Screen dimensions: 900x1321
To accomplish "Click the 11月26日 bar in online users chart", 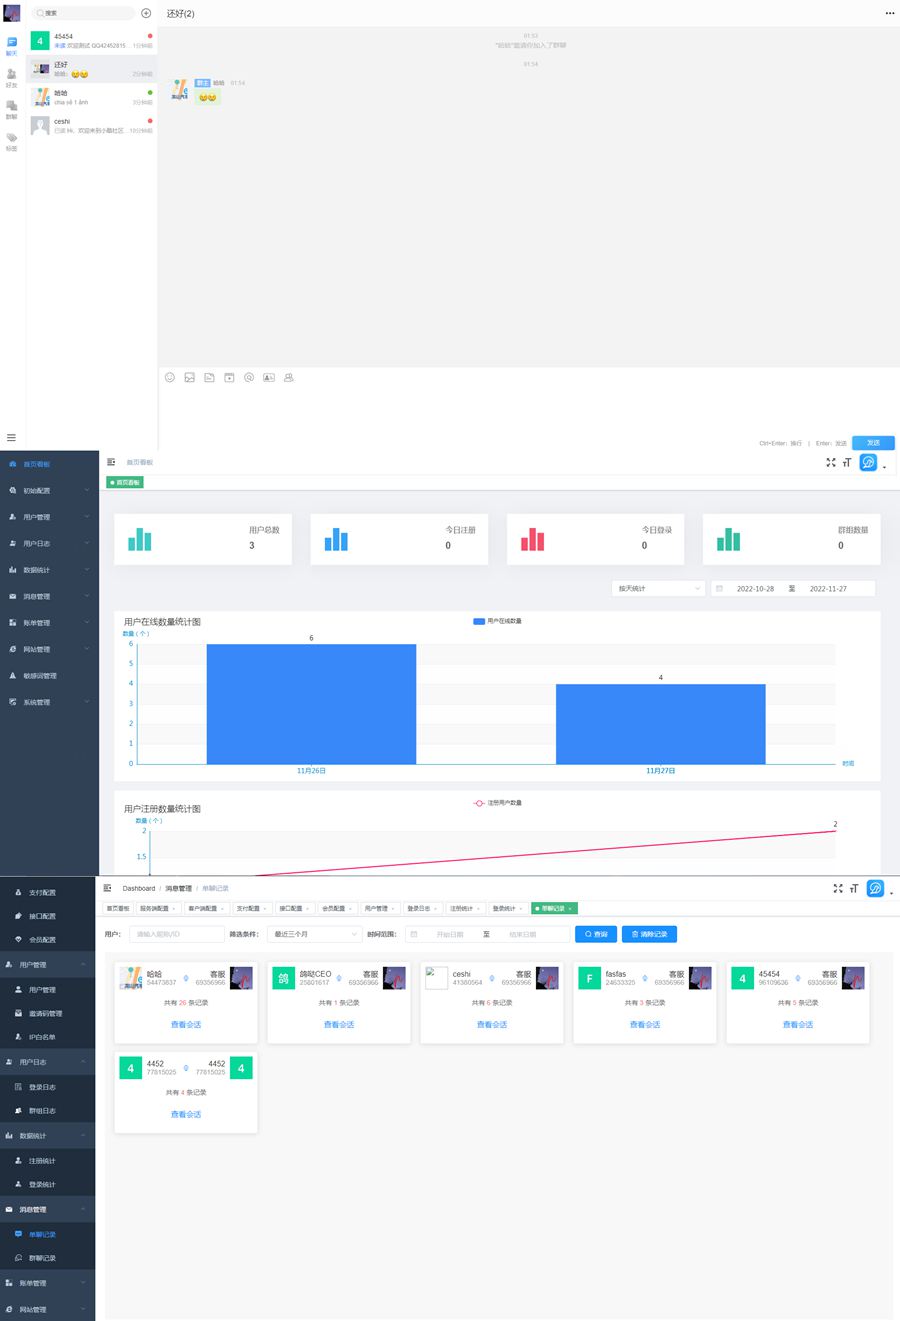I will click(311, 704).
